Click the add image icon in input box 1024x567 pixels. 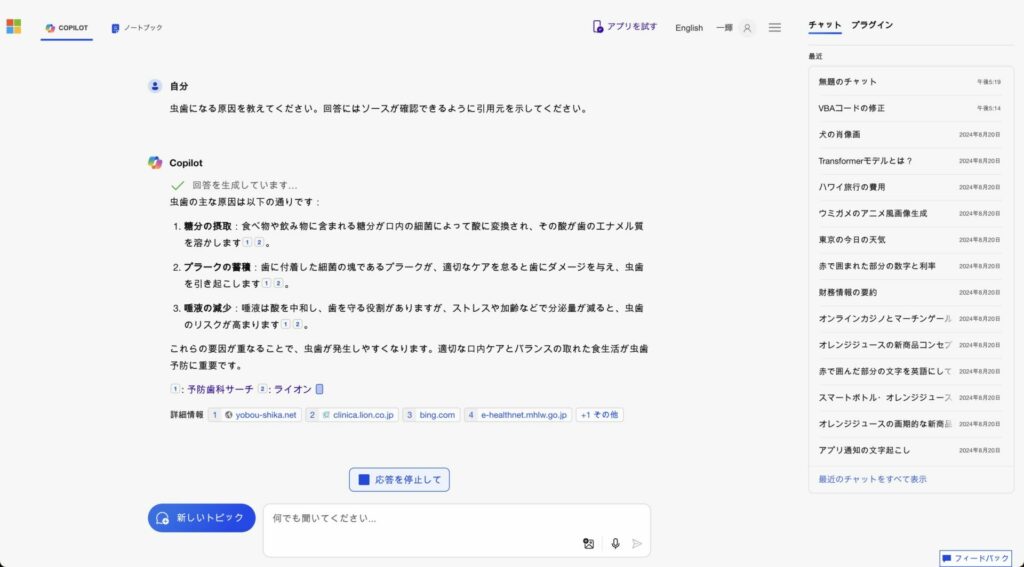588,543
